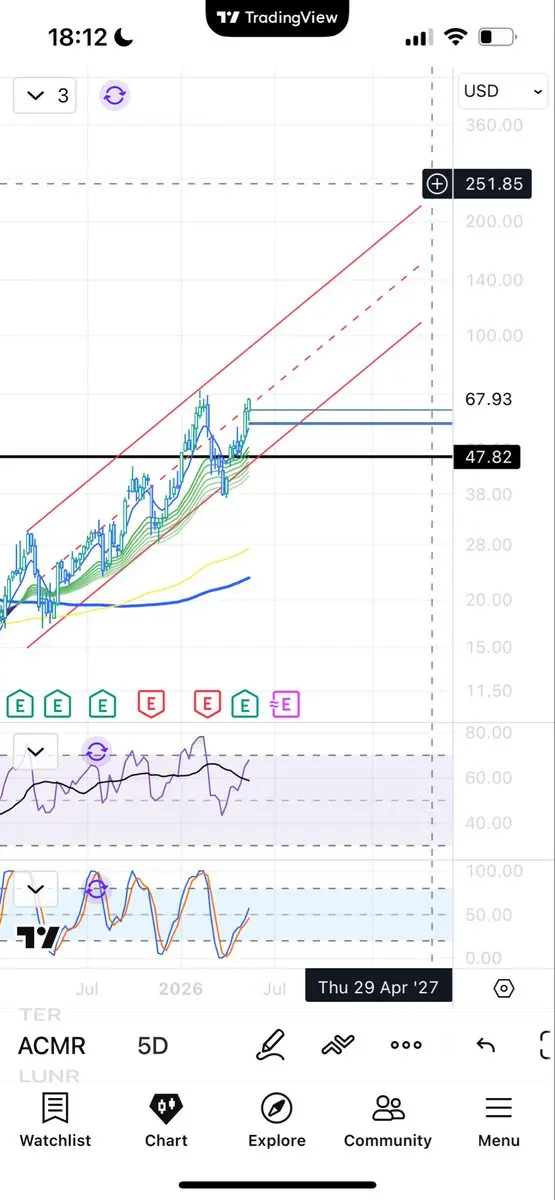Tap the 140.00 price axis label
The width and height of the screenshot is (555, 1200).
click(x=494, y=281)
